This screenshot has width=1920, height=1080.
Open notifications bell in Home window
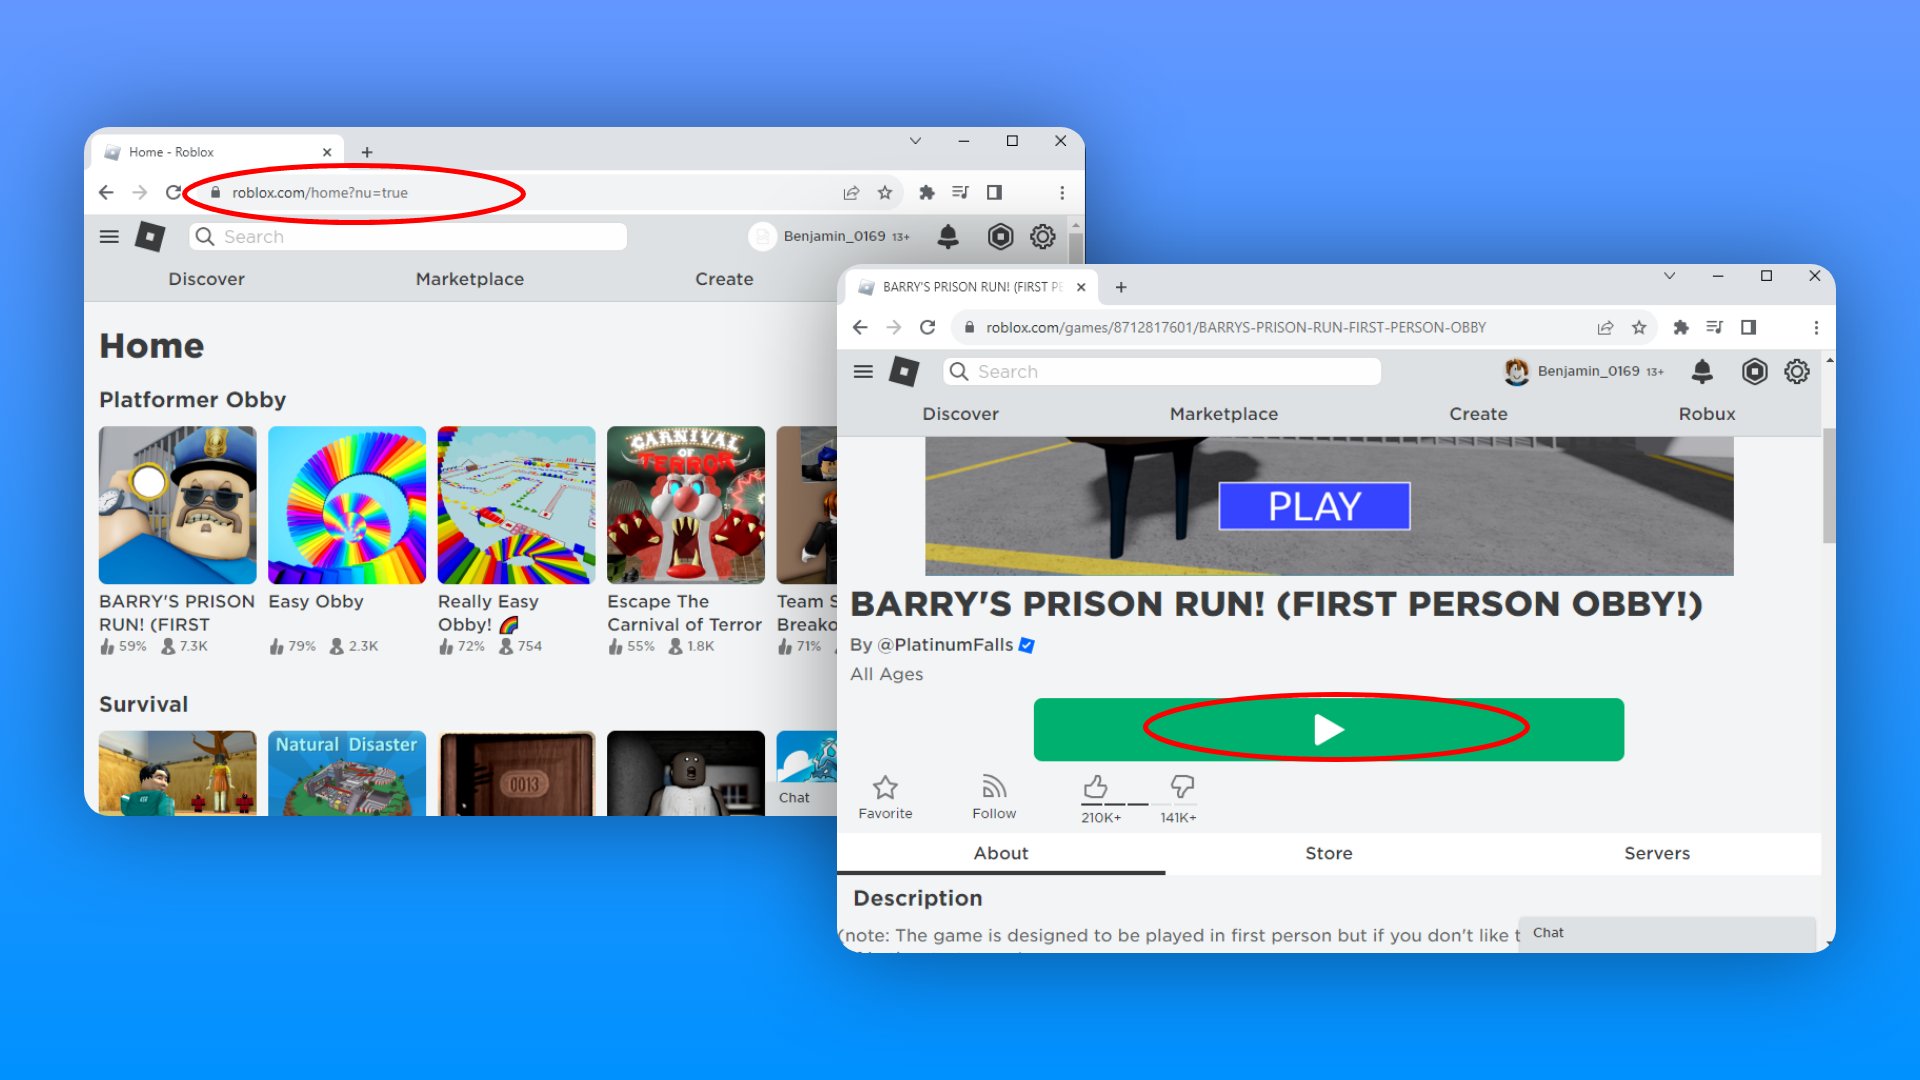pos(948,237)
